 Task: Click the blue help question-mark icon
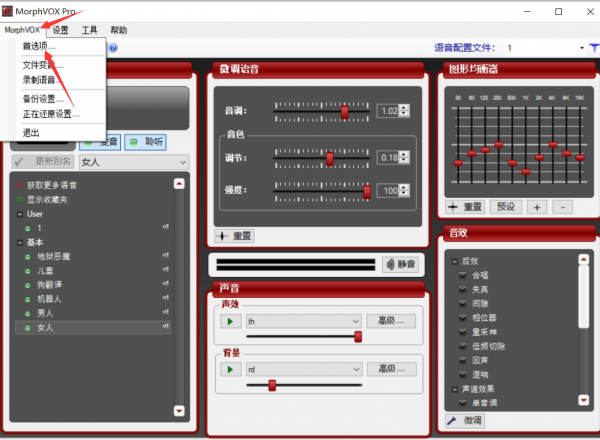pos(113,48)
